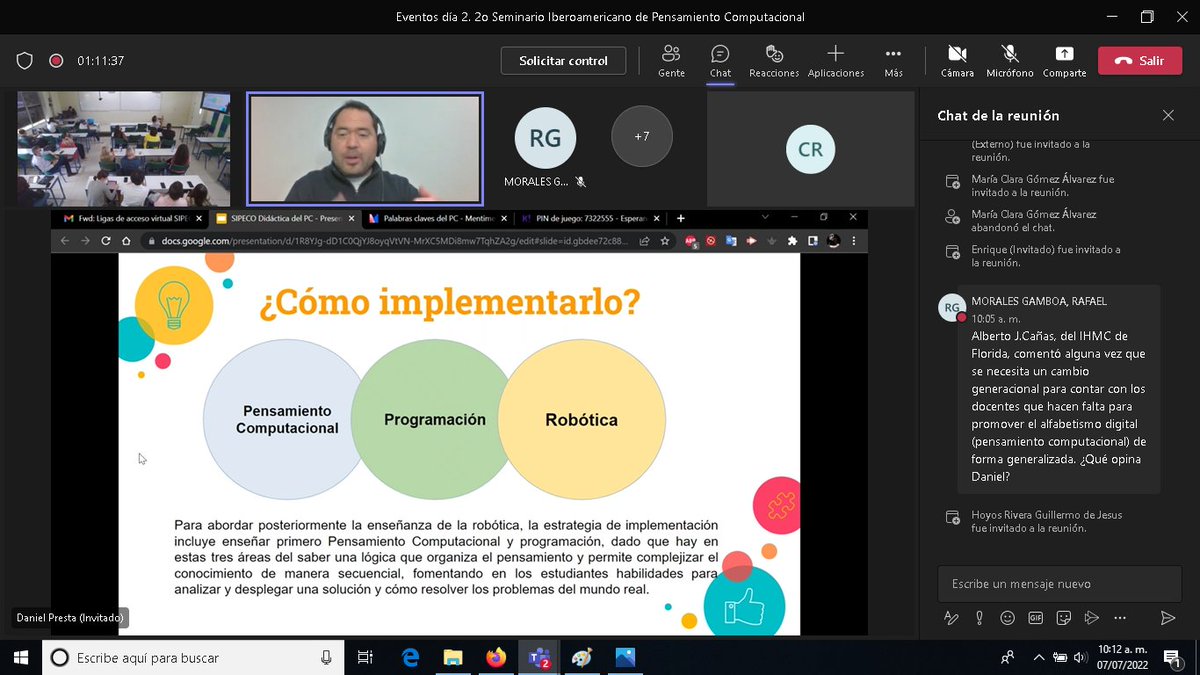Open Firefox from taskbar
Screen dimensions: 1200x675
(496, 657)
